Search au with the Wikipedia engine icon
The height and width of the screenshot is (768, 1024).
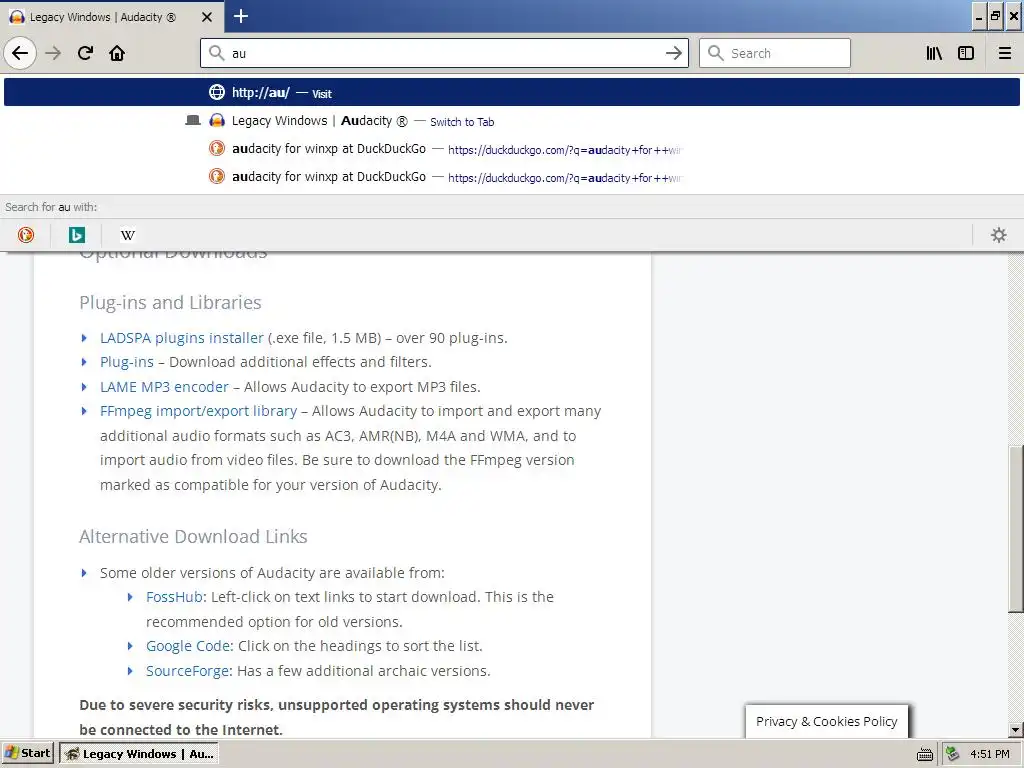[x=128, y=235]
